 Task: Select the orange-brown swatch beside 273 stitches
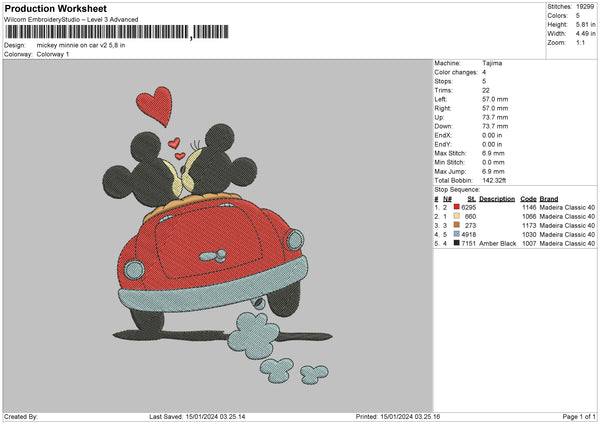[x=457, y=225]
